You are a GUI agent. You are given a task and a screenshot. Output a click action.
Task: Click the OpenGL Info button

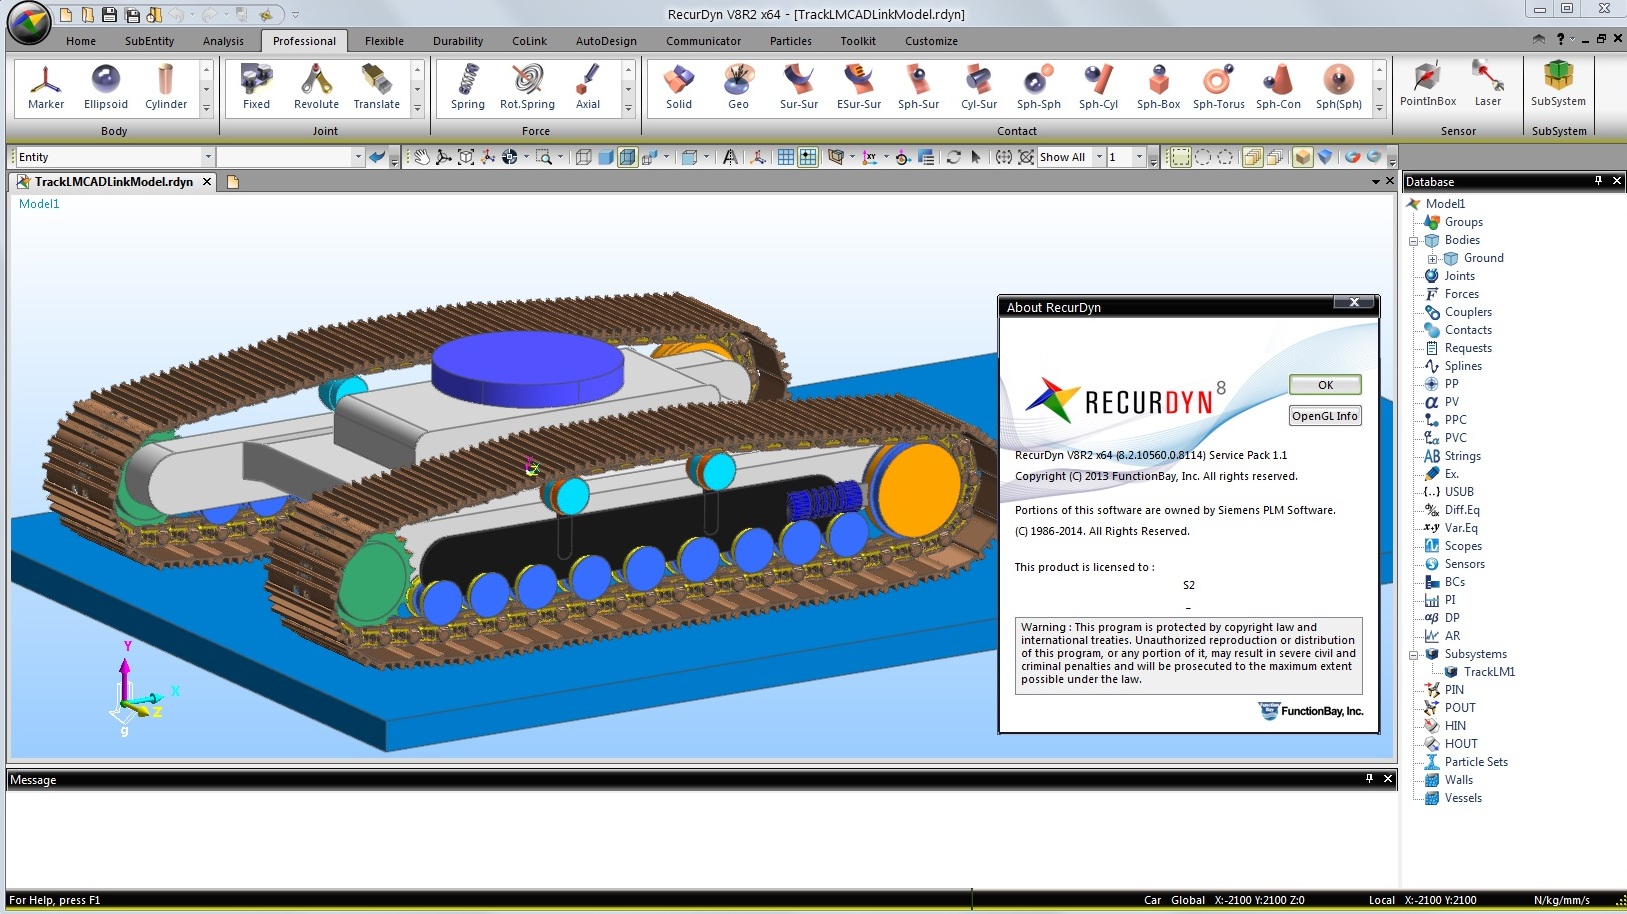coord(1325,416)
